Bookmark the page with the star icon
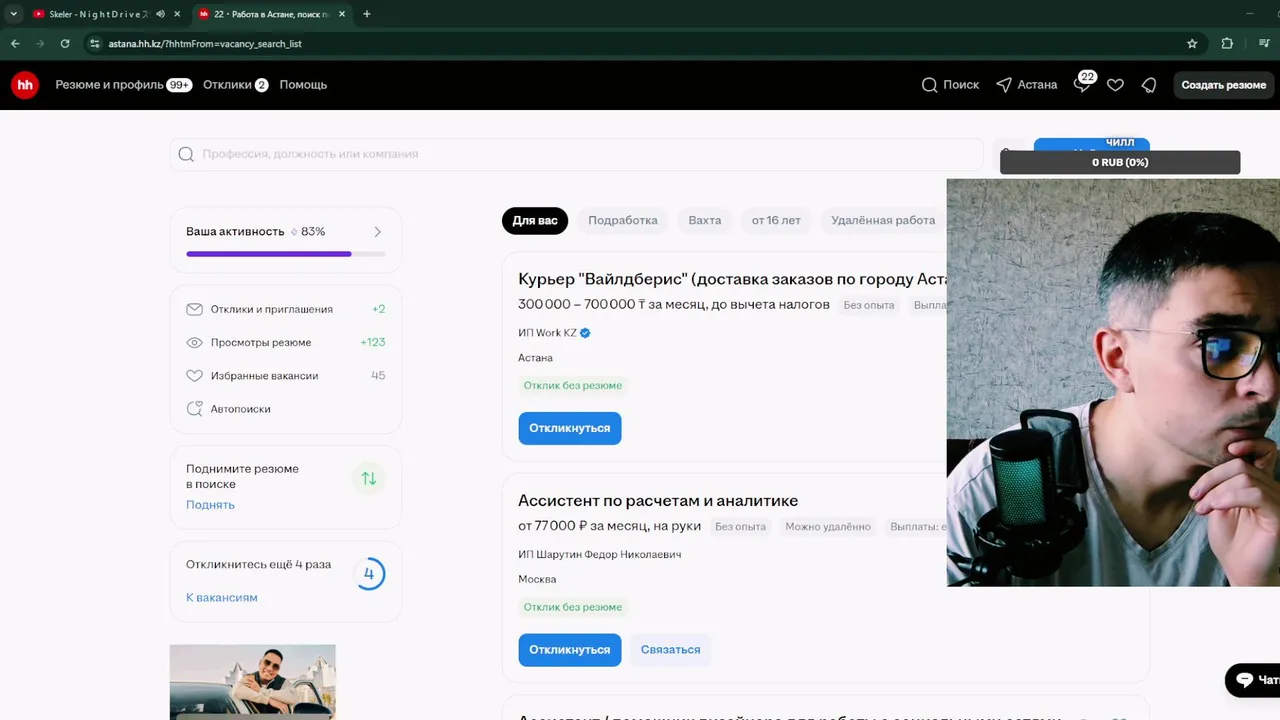The height and width of the screenshot is (720, 1280). pyautogui.click(x=1192, y=43)
